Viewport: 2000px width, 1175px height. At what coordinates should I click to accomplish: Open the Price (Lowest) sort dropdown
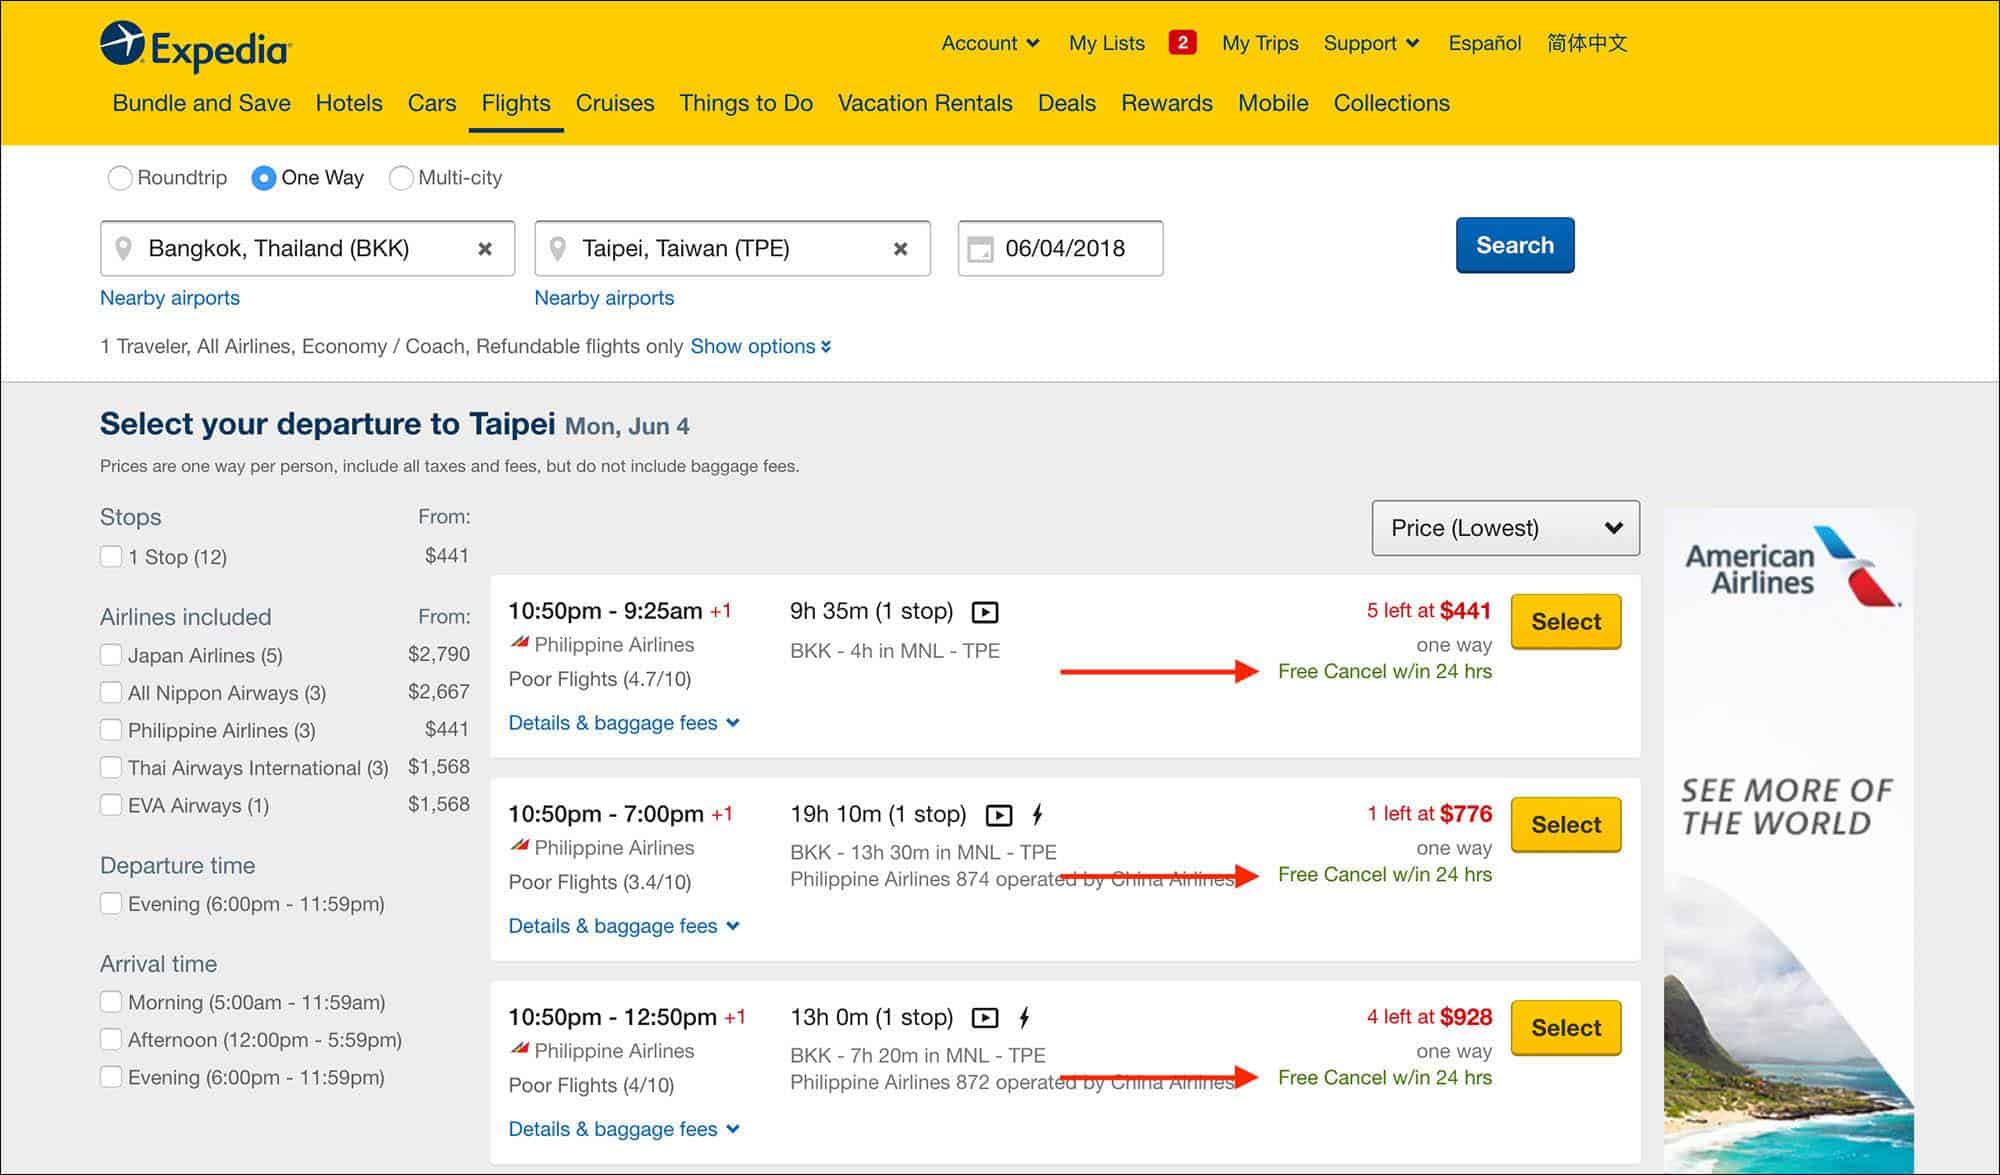click(x=1505, y=528)
